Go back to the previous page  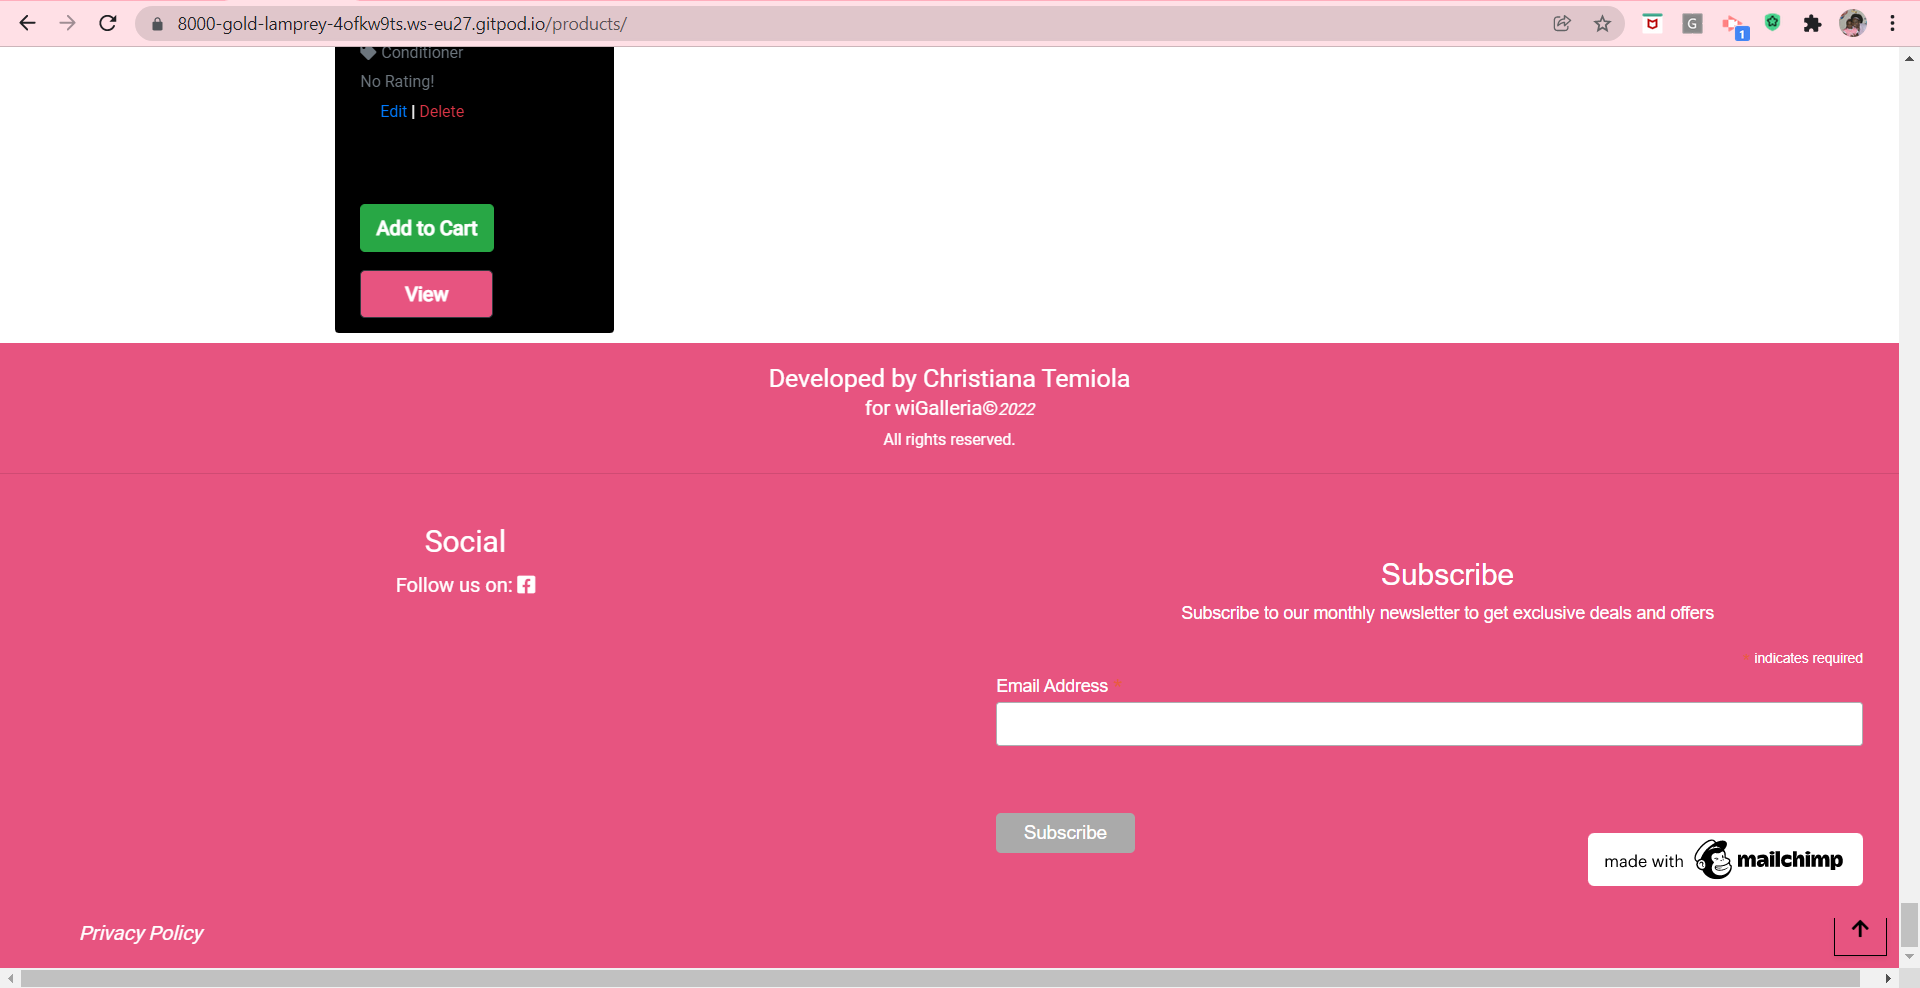point(27,23)
